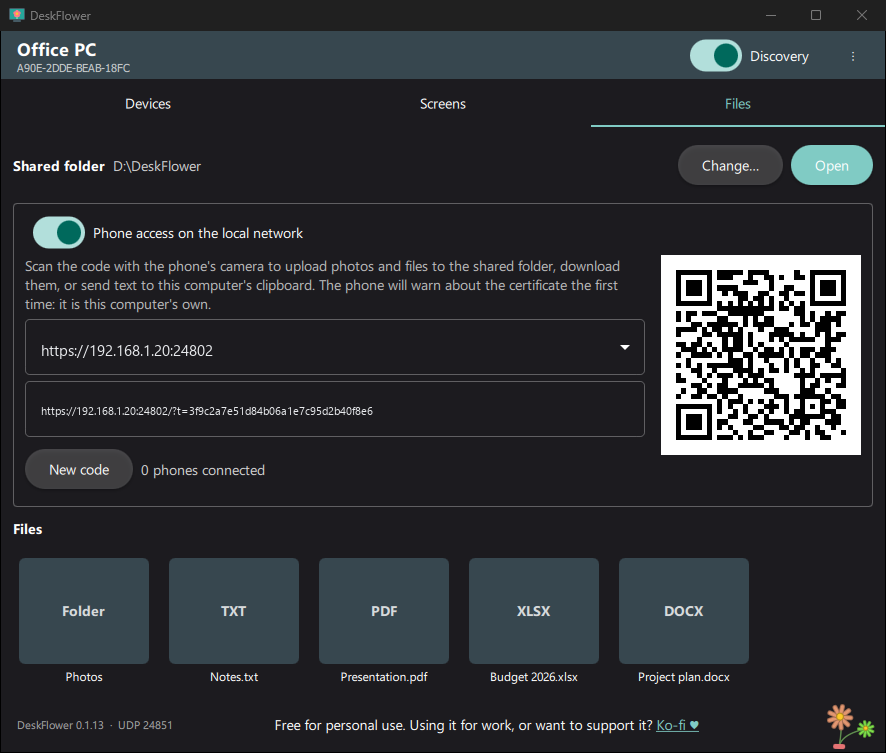Click the DeskFlower 0.1.13 version text
The height and width of the screenshot is (753, 886).
click(x=60, y=725)
